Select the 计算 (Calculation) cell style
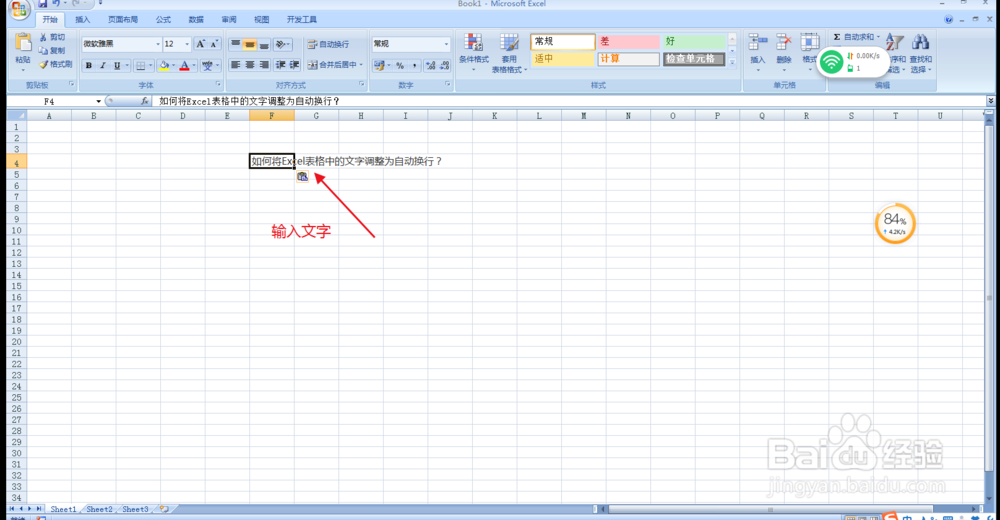The image size is (1000, 520). coord(628,59)
